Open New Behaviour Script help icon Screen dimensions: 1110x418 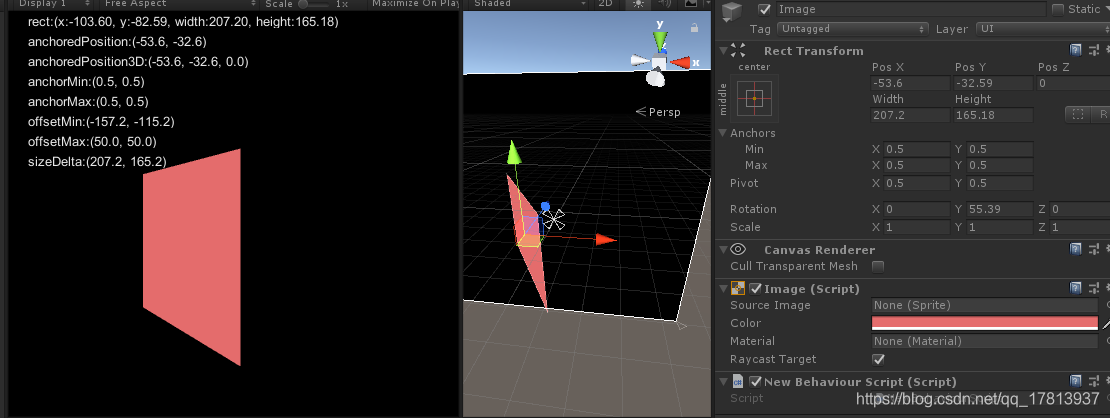[1075, 381]
